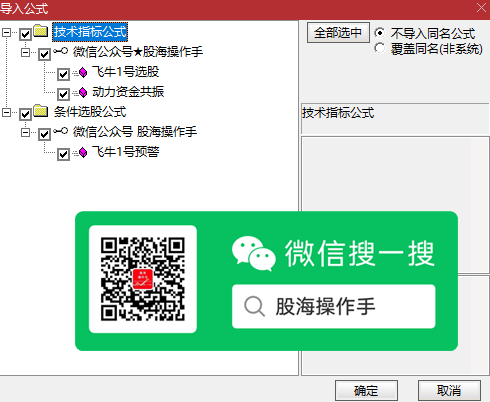490x402 pixels.
Task: Click the QR code thumbnail
Action: pyautogui.click(x=143, y=279)
